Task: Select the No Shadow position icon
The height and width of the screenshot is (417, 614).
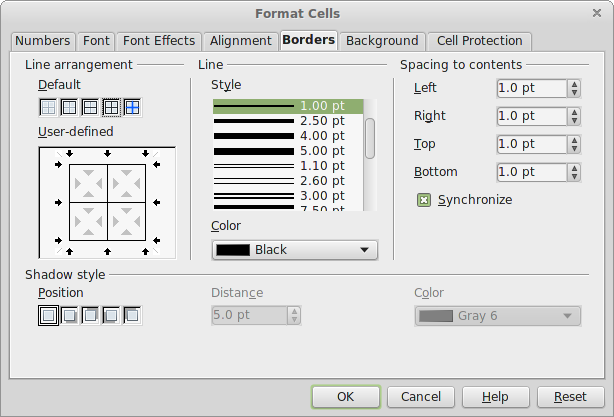Action: [x=47, y=316]
